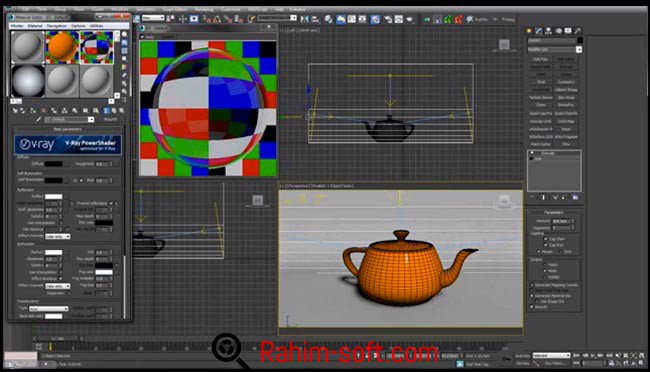Select the Patch output radio button
Image resolution: width=650 pixels, height=372 pixels.
pyautogui.click(x=544, y=265)
